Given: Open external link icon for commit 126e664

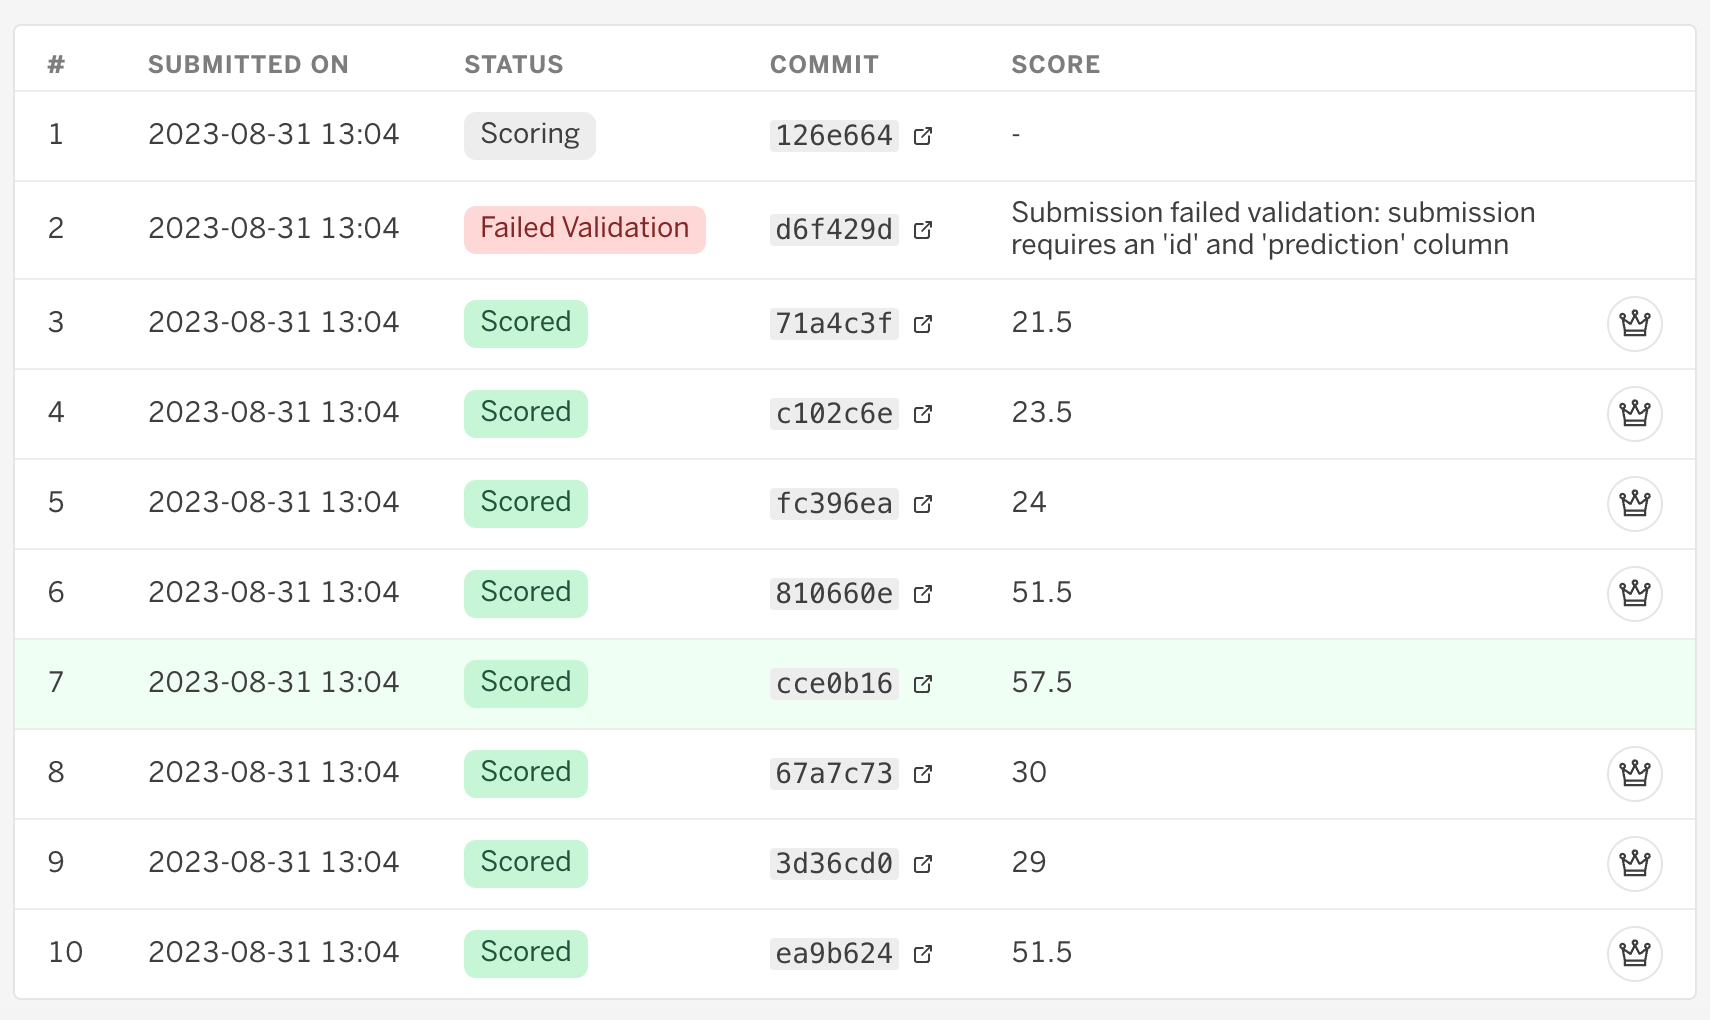Looking at the screenshot, I should (923, 136).
